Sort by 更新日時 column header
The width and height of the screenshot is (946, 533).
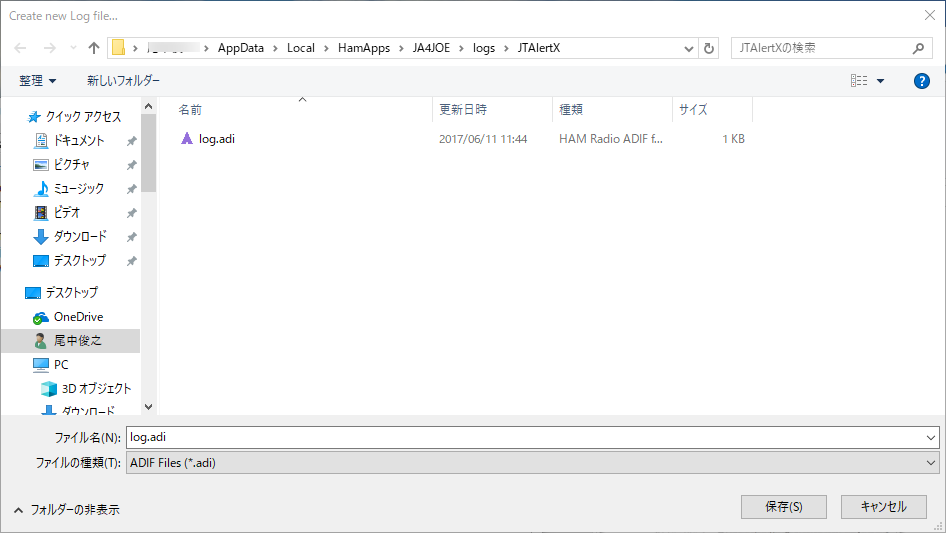pos(463,110)
